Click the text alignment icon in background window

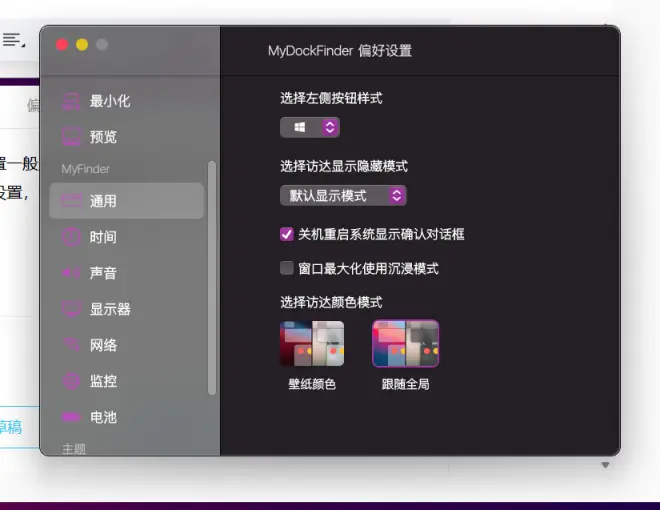pyautogui.click(x=13, y=40)
